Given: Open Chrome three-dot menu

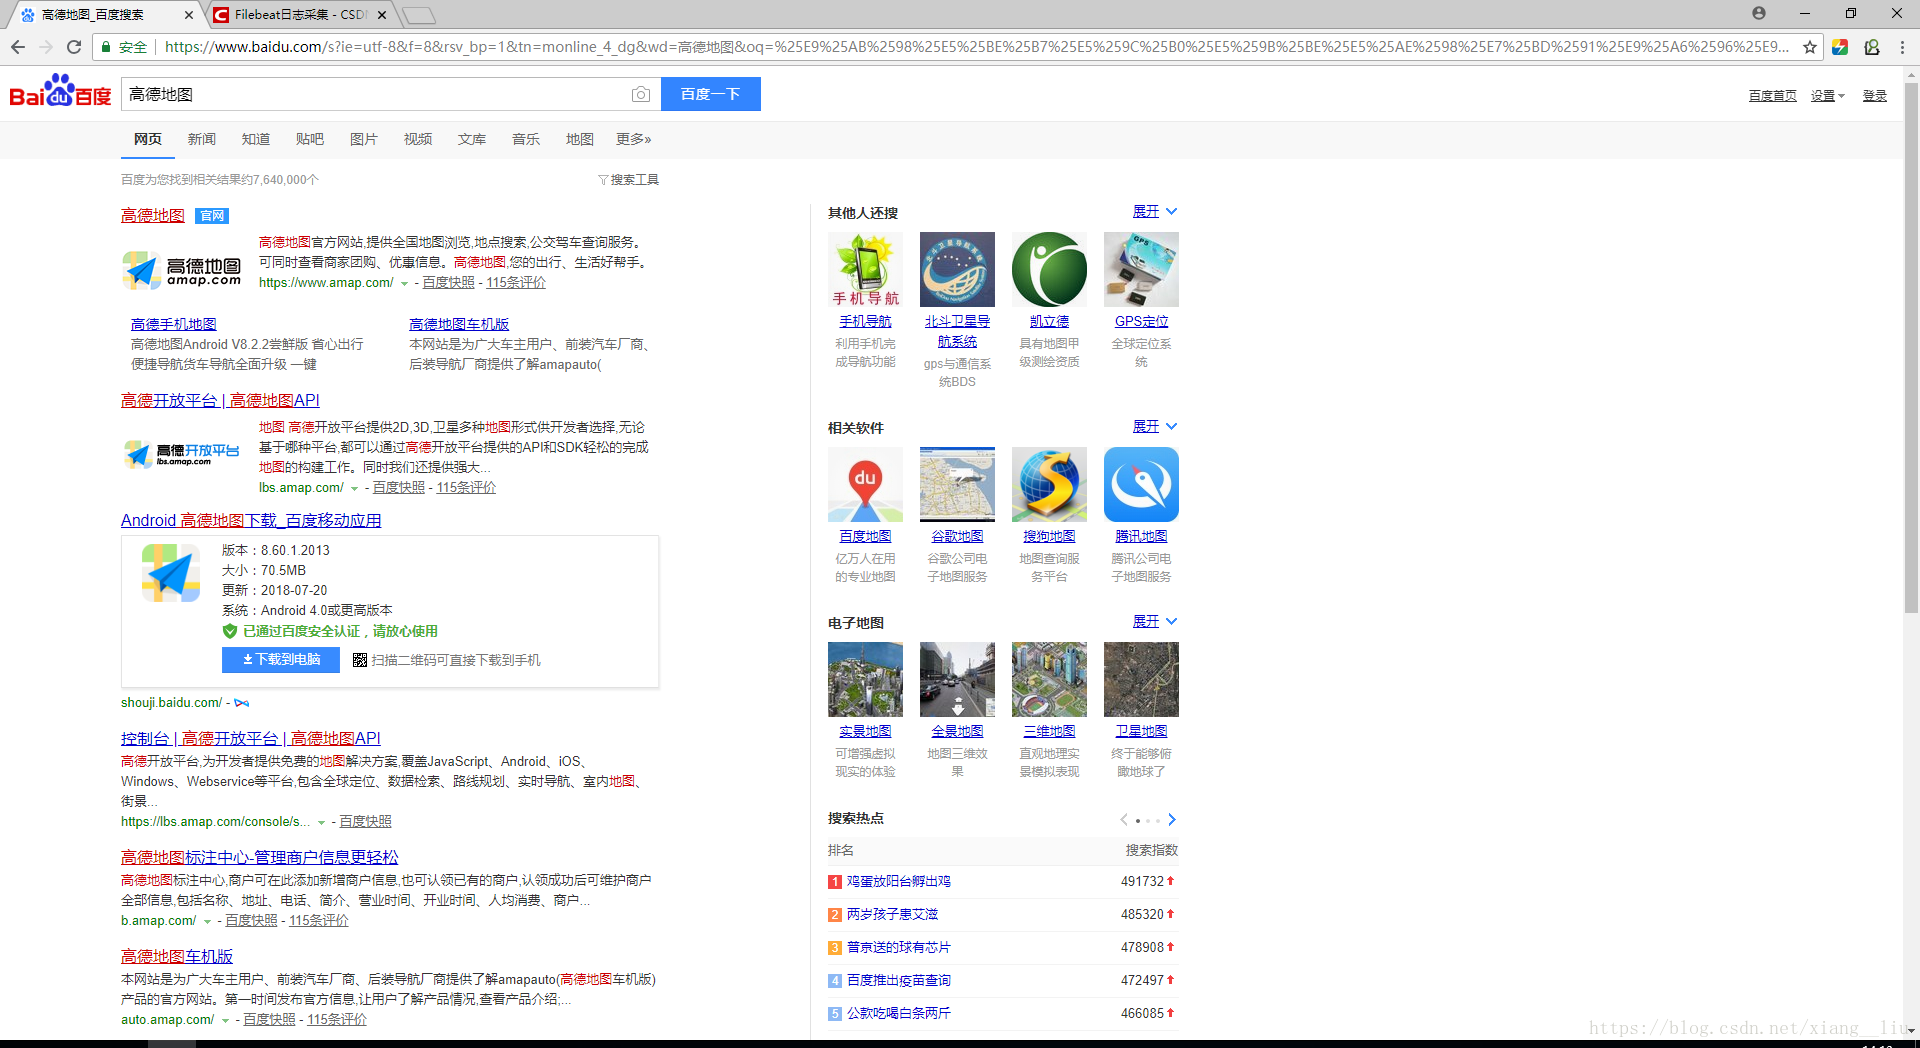Looking at the screenshot, I should pyautogui.click(x=1902, y=47).
